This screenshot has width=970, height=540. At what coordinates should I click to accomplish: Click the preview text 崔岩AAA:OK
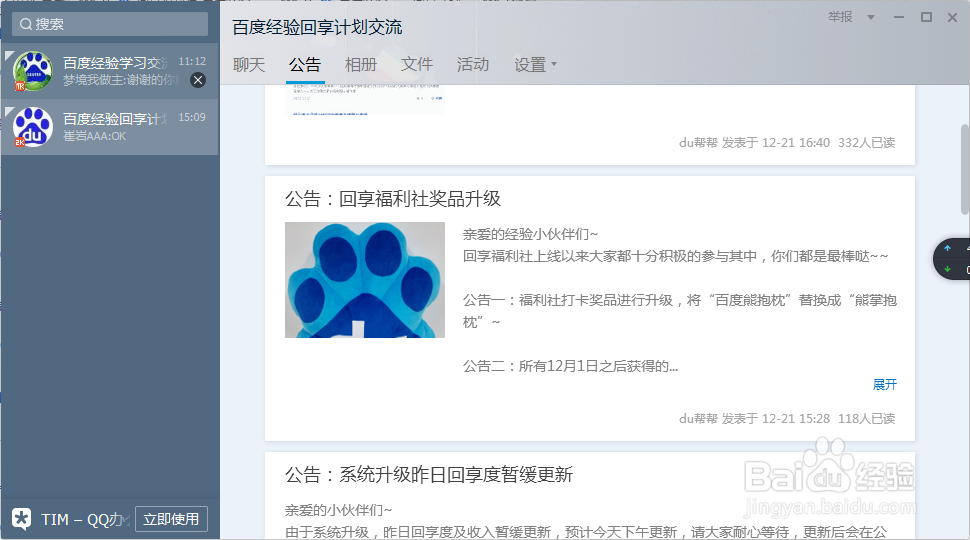[95, 136]
